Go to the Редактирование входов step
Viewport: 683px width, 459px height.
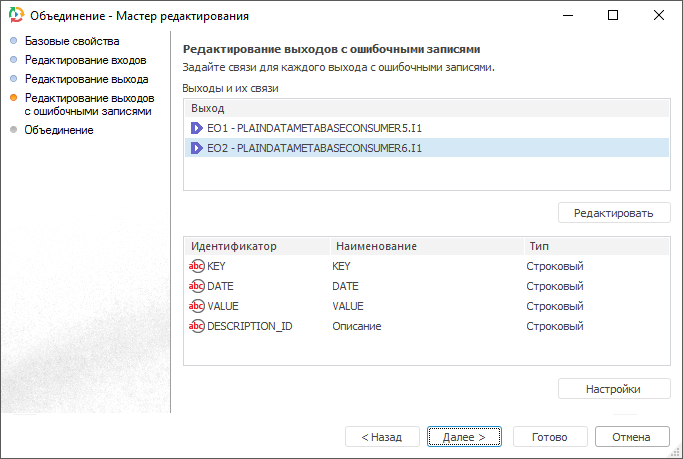(x=86, y=60)
